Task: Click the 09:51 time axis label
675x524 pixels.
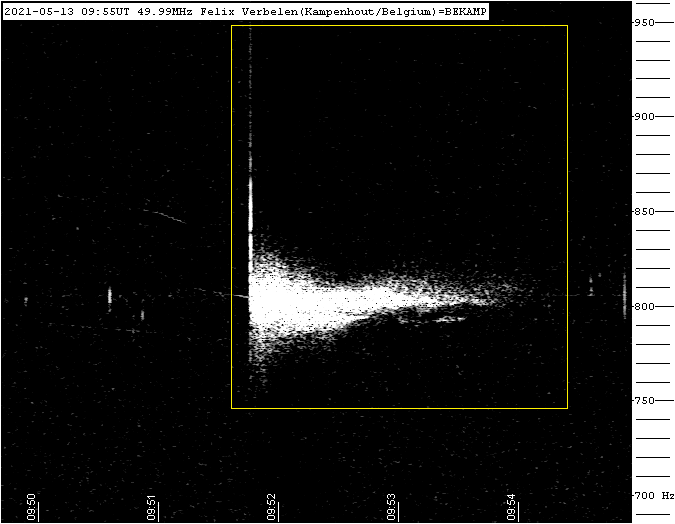Action: (x=152, y=507)
